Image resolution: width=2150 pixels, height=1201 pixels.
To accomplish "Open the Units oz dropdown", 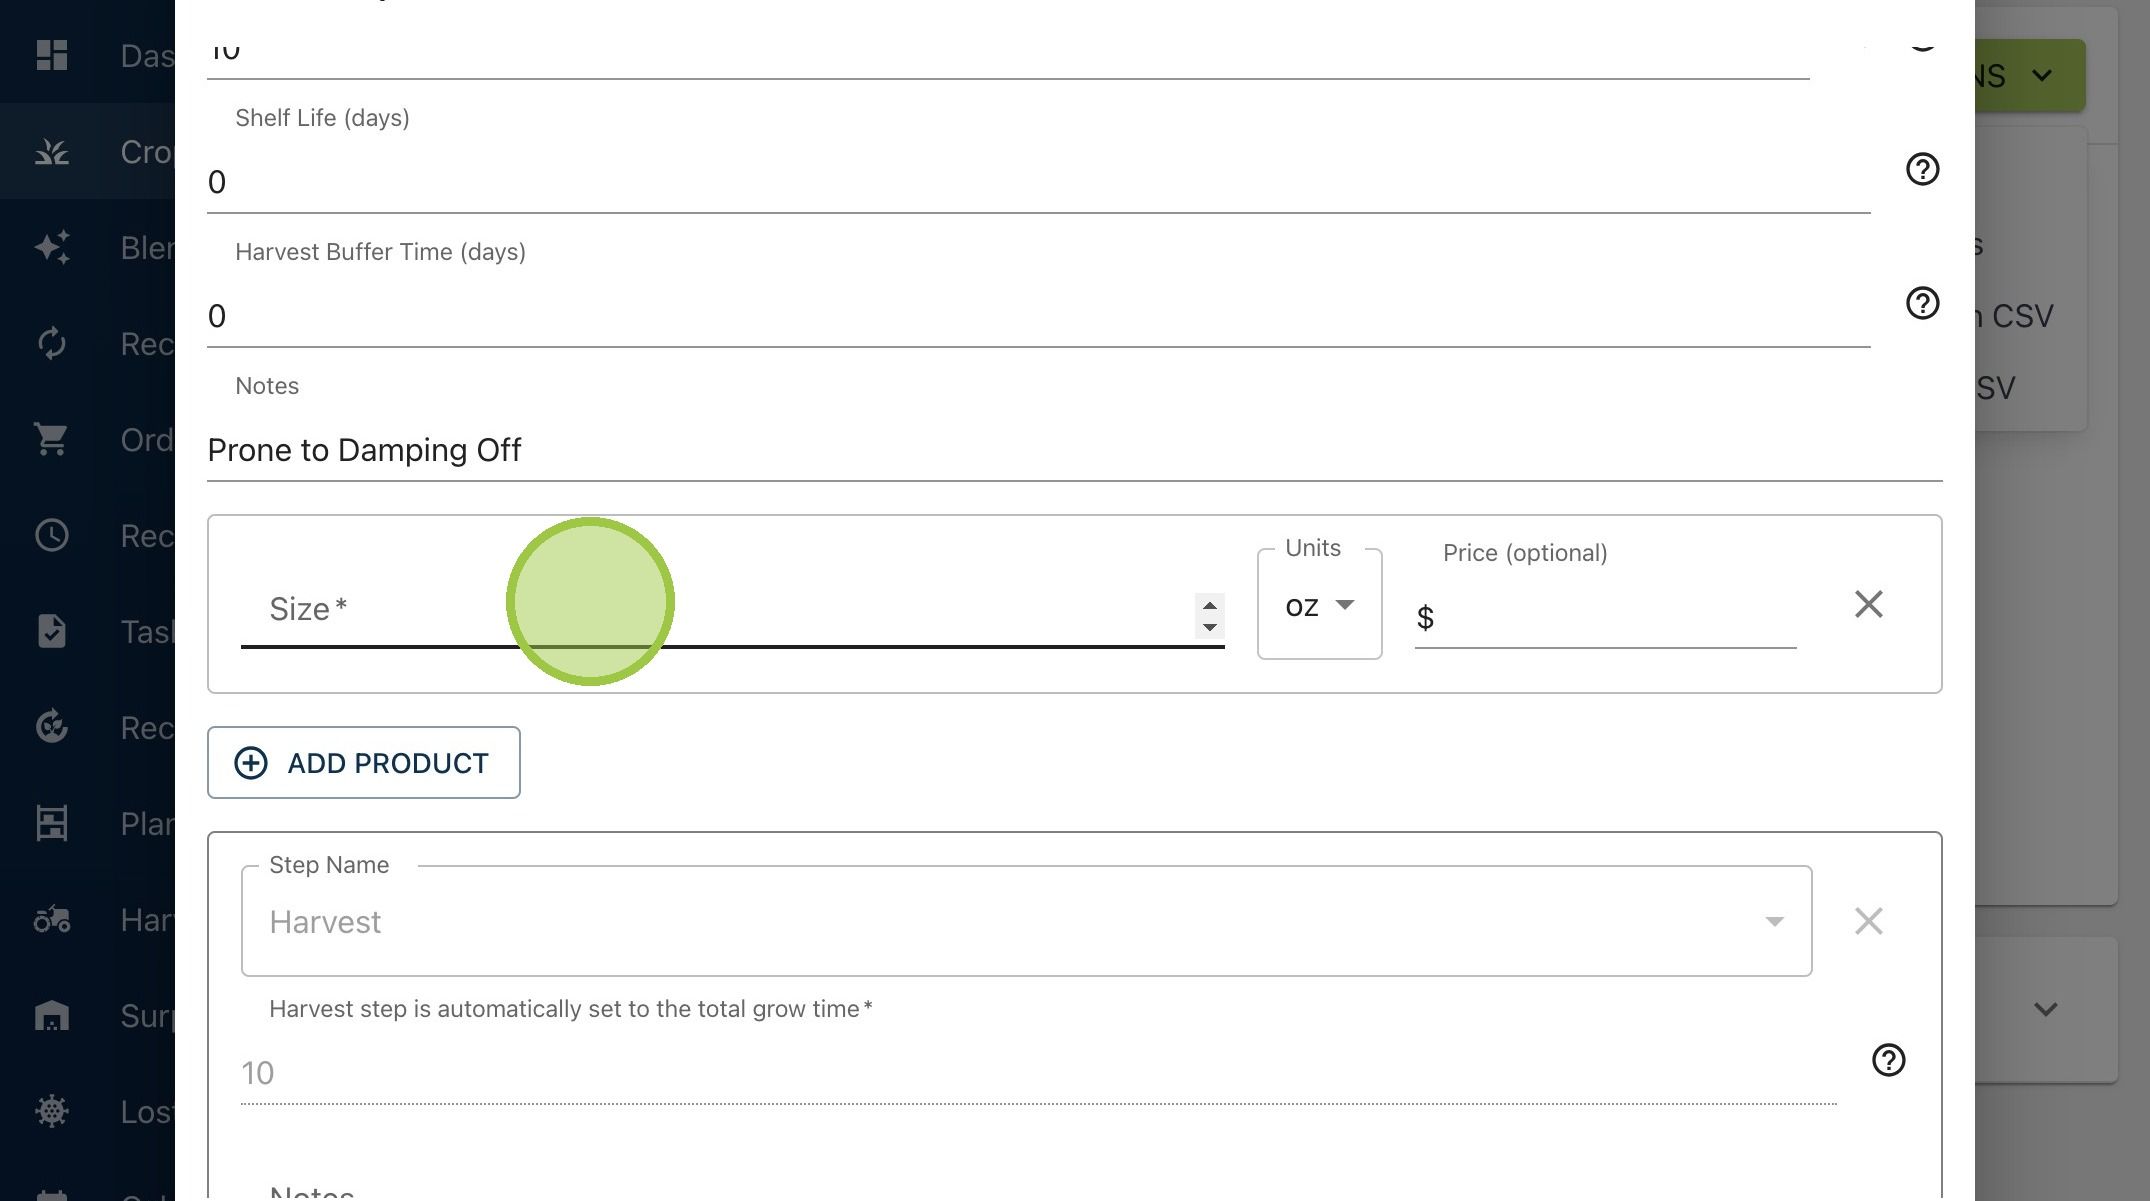I will click(1319, 605).
